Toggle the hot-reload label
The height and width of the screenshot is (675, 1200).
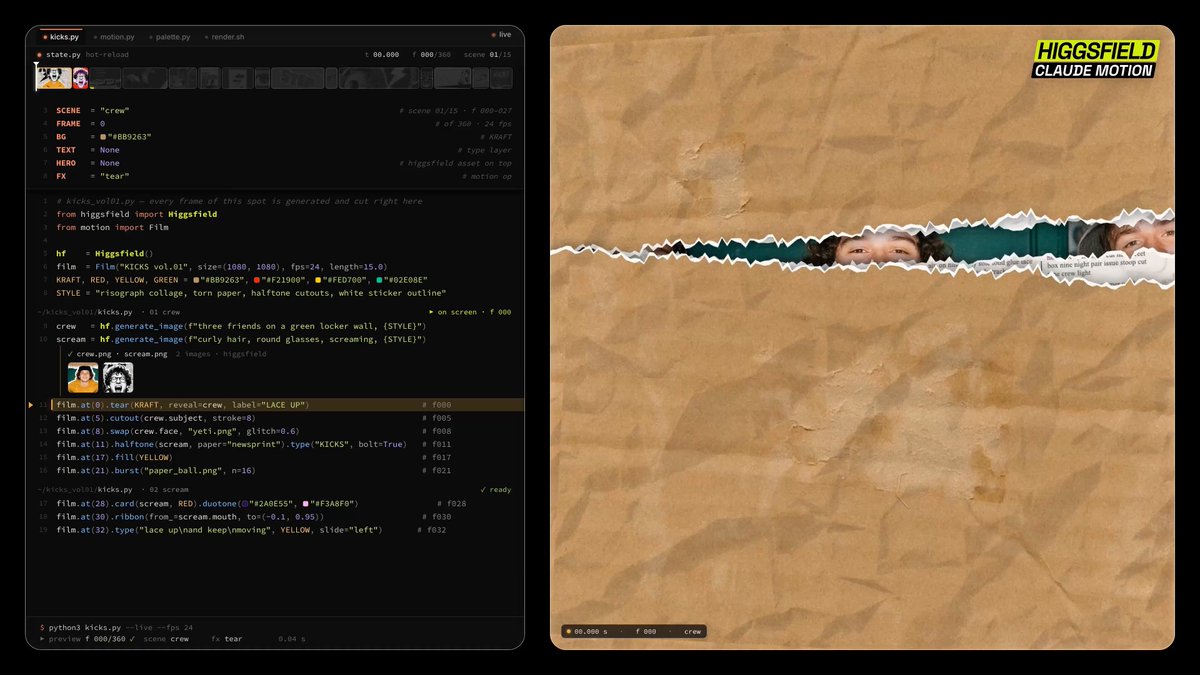(107, 54)
